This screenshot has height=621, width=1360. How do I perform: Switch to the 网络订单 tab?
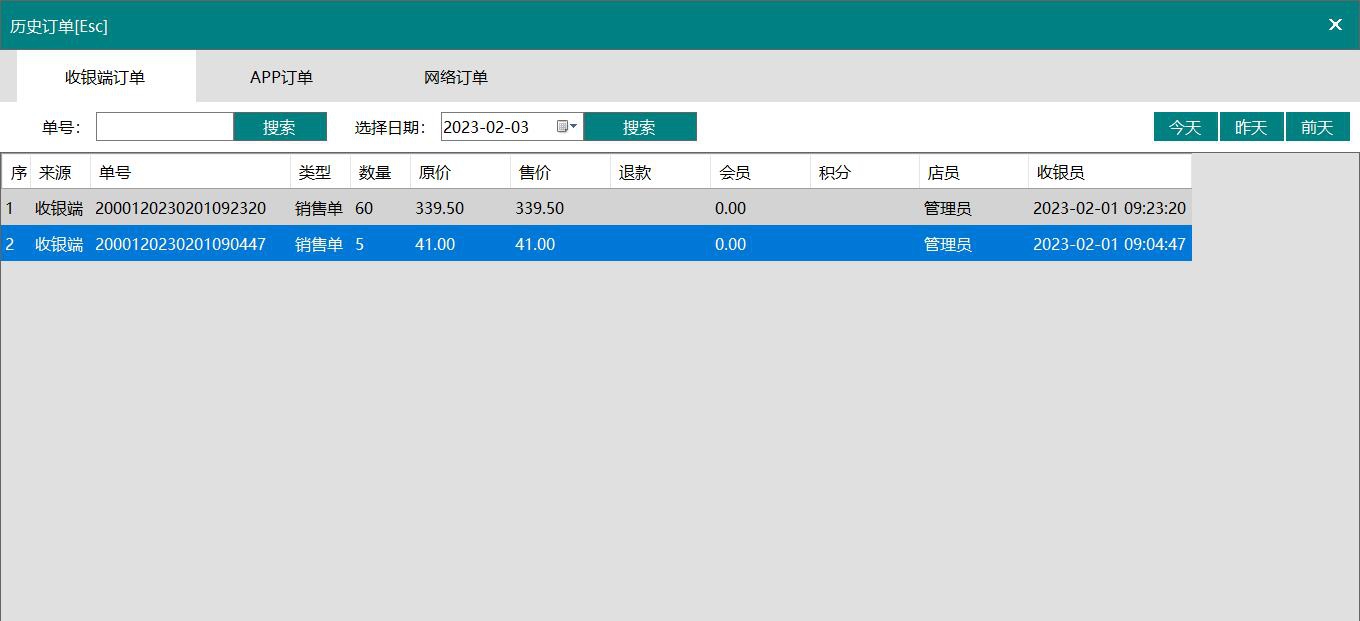pos(456,77)
